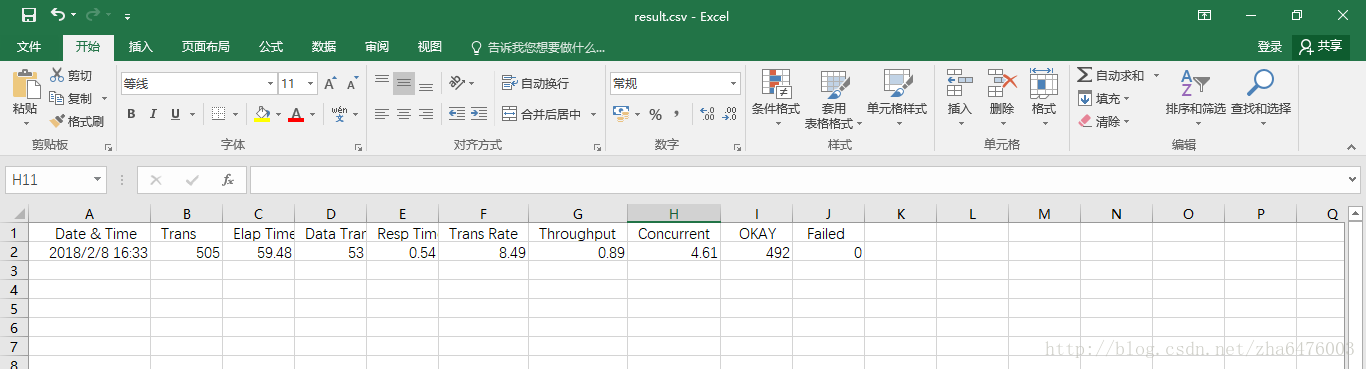Open the 对齐方式 alignment dialog launcher
Image resolution: width=1366 pixels, height=369 pixels.
[x=597, y=147]
